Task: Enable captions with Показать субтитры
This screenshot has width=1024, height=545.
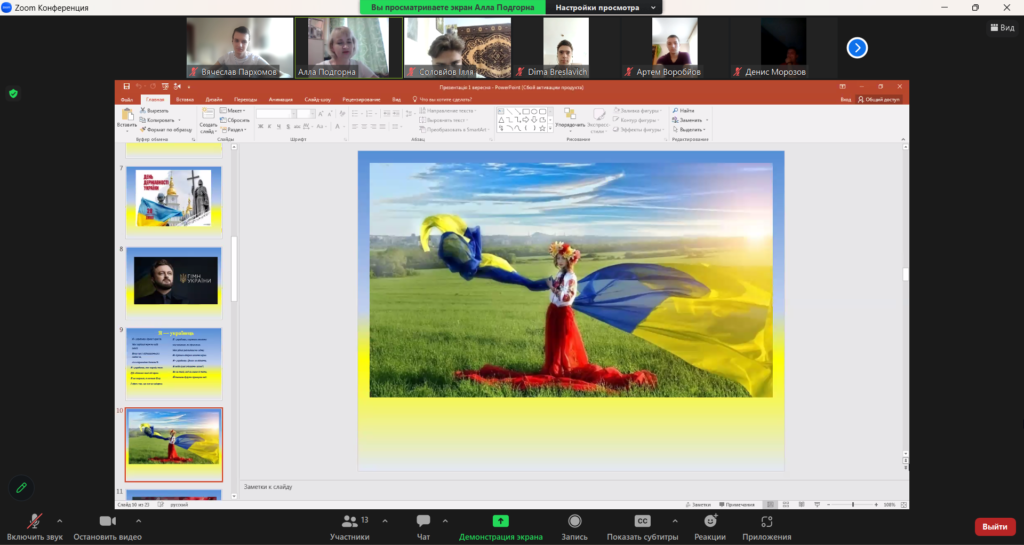Action: click(x=643, y=527)
